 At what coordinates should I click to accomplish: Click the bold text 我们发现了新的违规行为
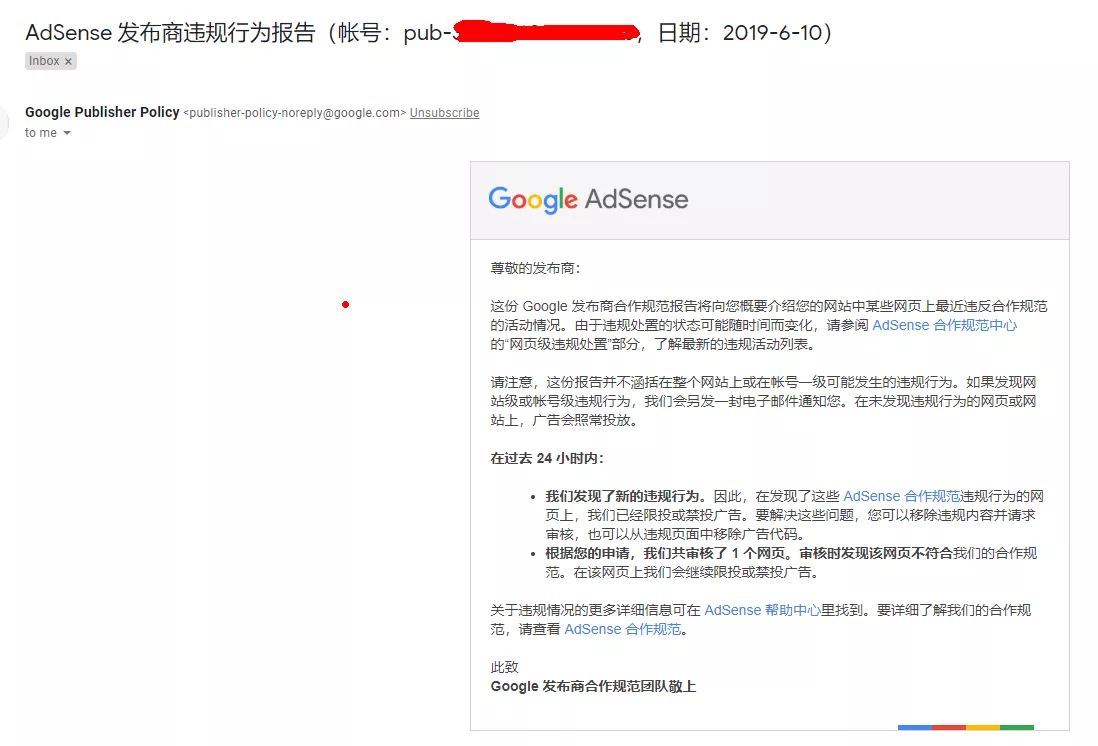point(623,496)
